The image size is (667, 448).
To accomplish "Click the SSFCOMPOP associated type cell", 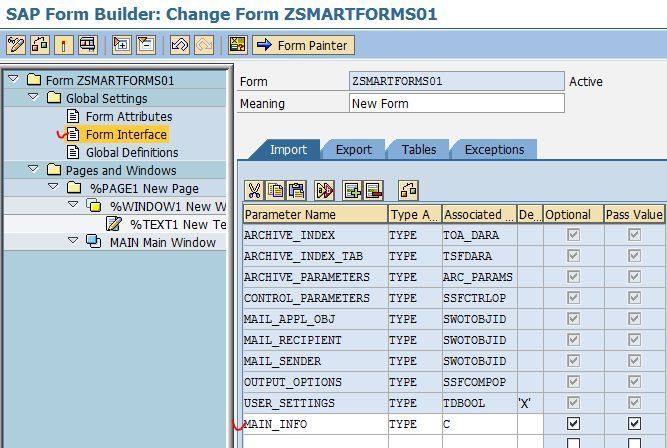I will [x=479, y=382].
